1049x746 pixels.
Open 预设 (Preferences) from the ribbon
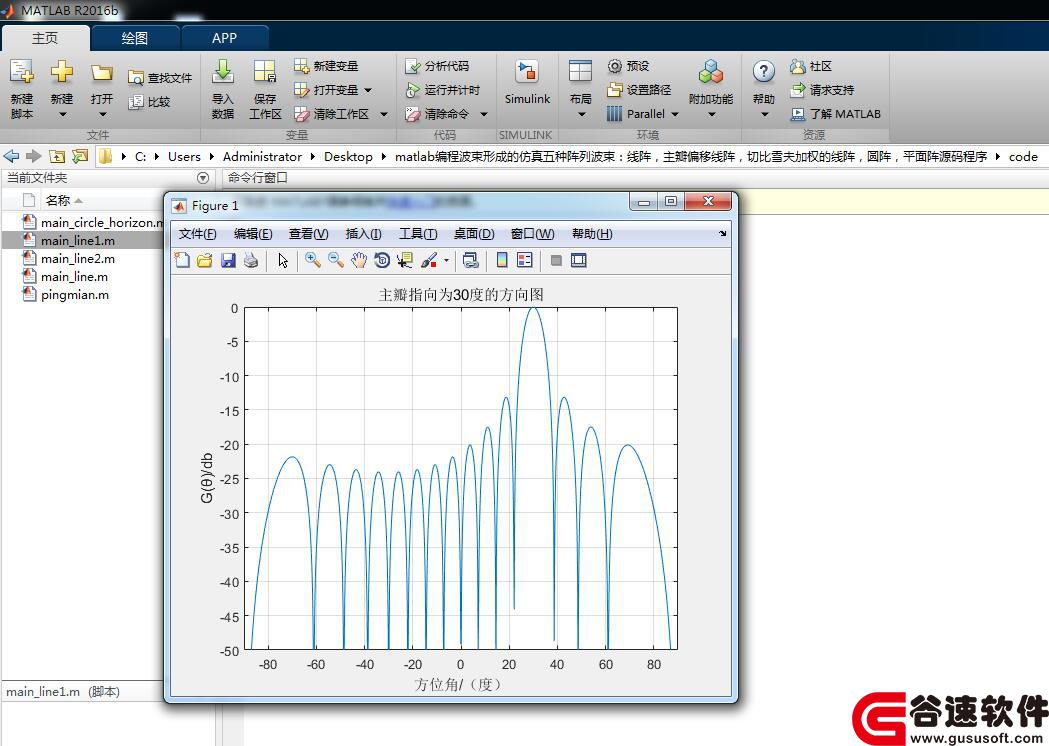pos(628,66)
